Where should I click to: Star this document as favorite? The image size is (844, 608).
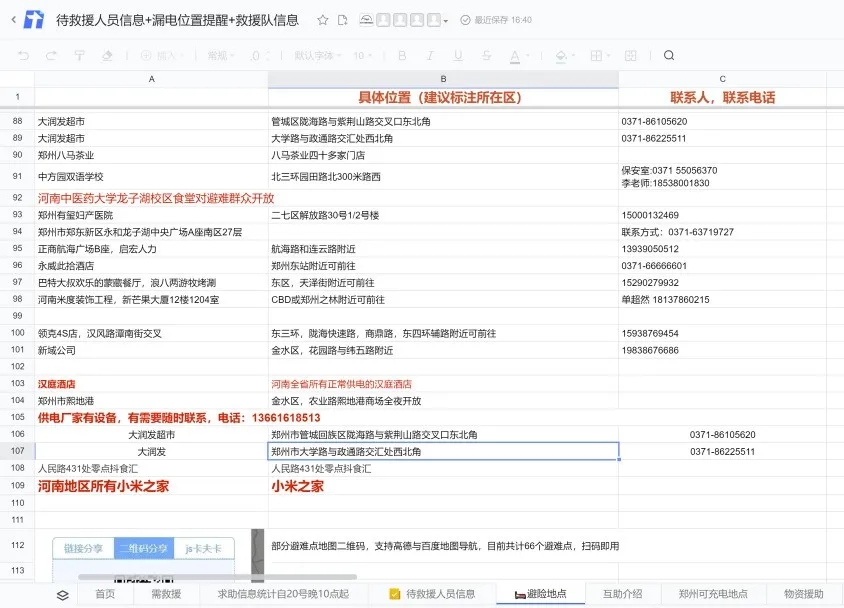coord(322,20)
